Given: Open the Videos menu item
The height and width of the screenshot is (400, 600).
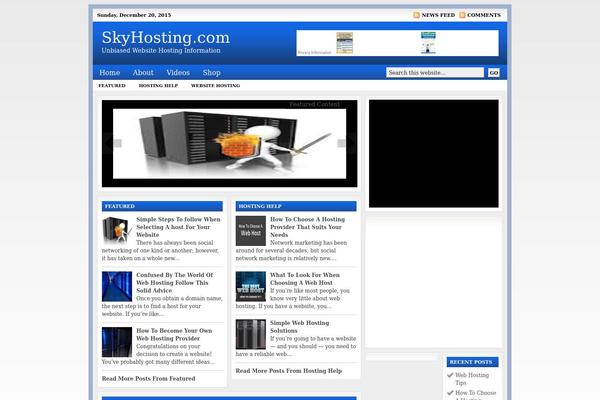Looking at the screenshot, I should [178, 72].
